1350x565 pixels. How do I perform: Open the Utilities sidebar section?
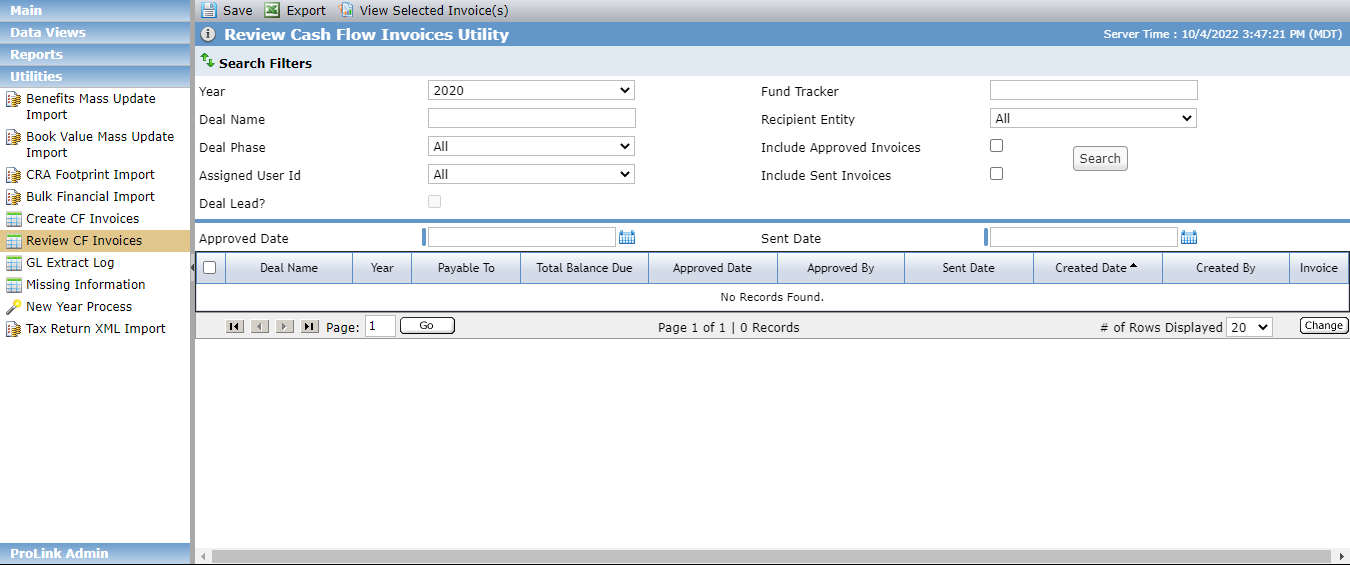(95, 76)
